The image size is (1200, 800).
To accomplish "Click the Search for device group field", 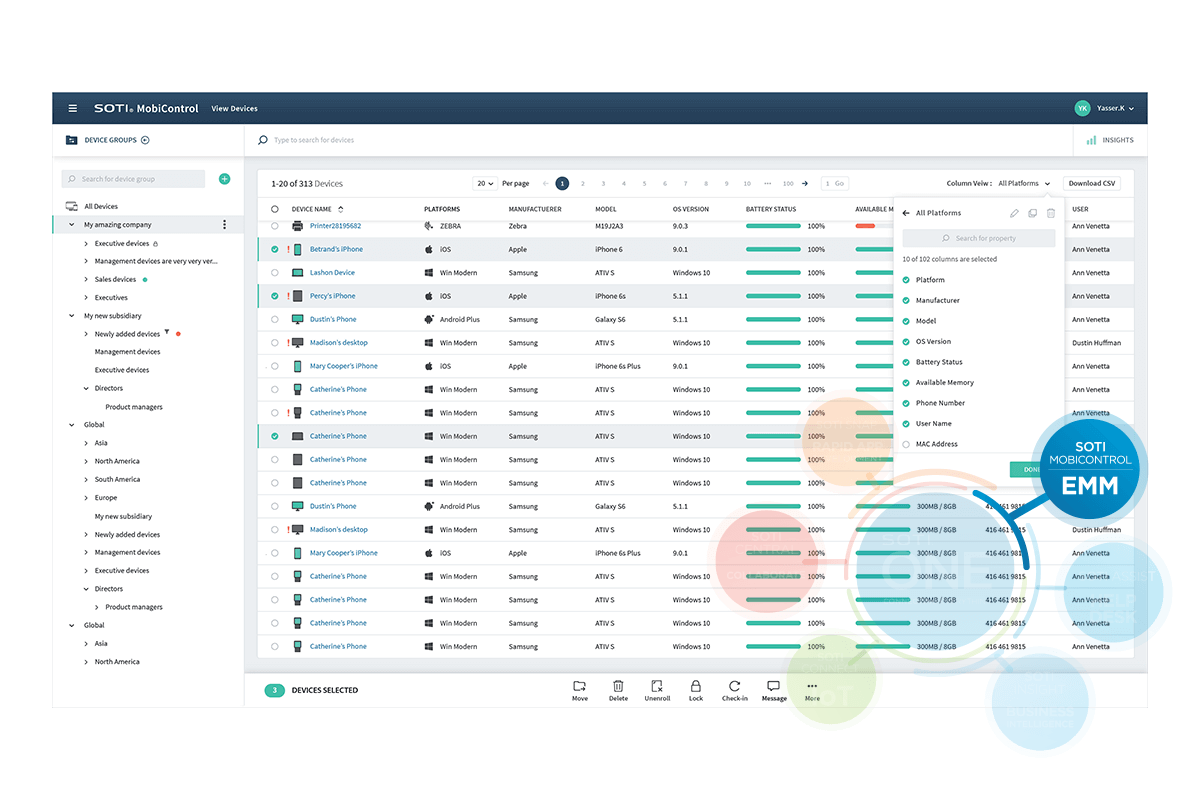I will [133, 179].
